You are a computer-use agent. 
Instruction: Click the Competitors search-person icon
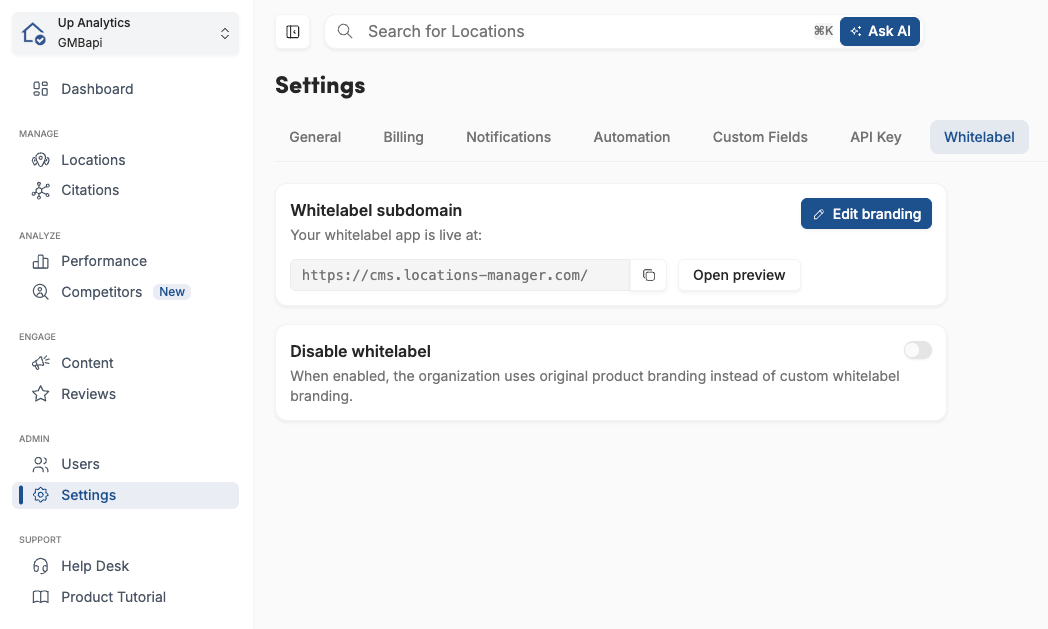(41, 292)
